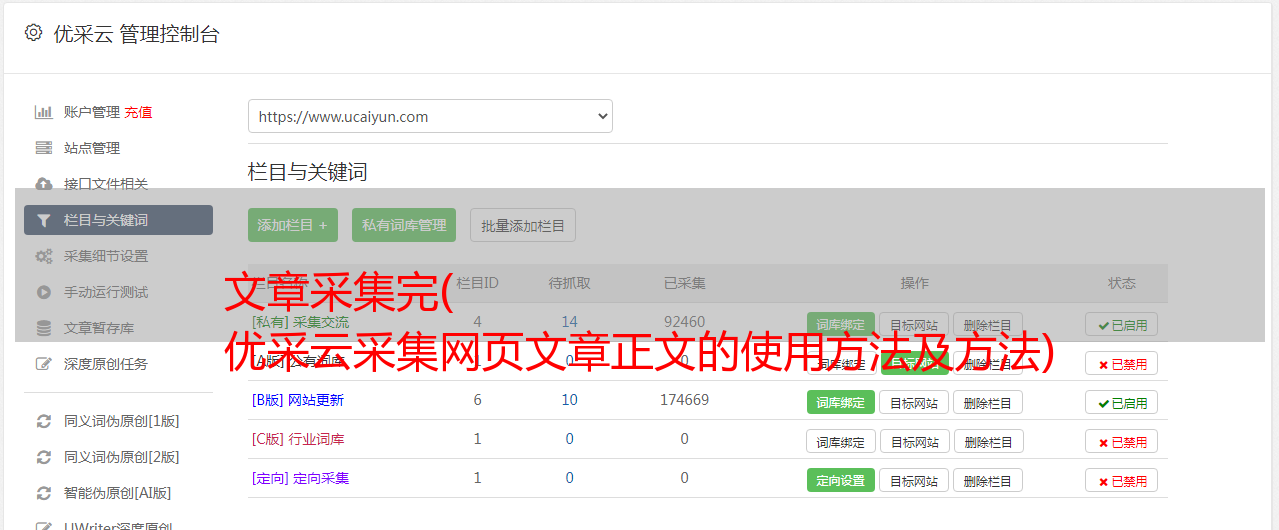Open 私有词库管理

point(404,225)
